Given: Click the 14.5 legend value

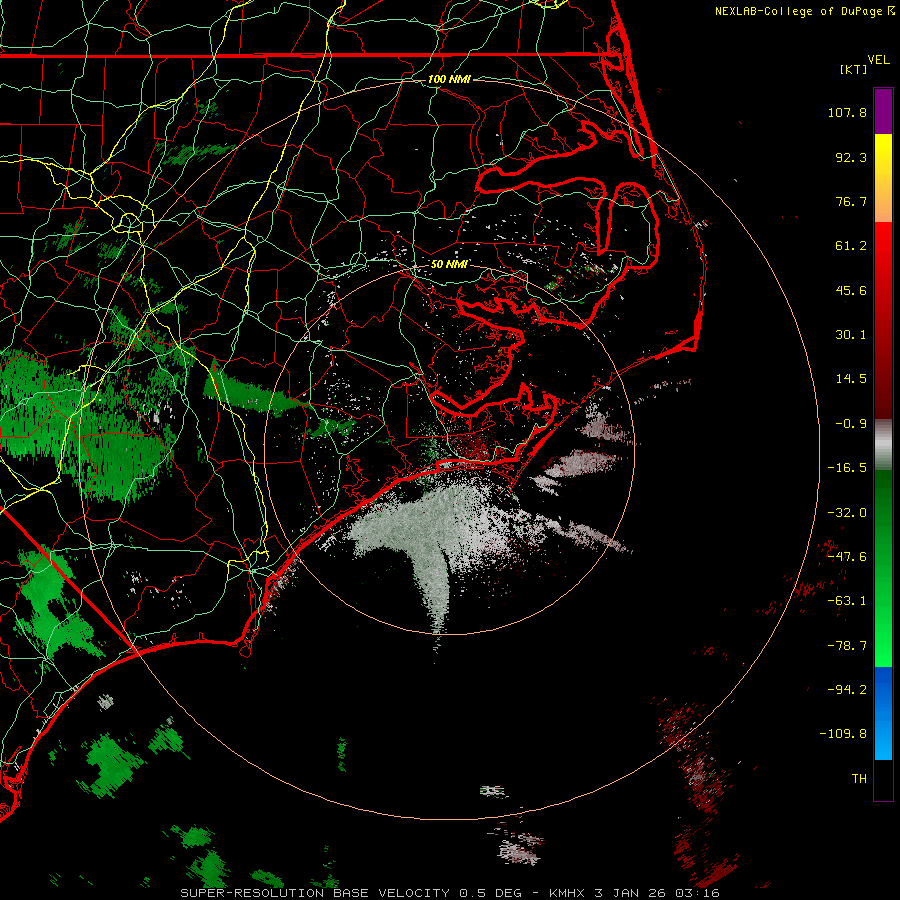Looking at the screenshot, I should pyautogui.click(x=851, y=379).
